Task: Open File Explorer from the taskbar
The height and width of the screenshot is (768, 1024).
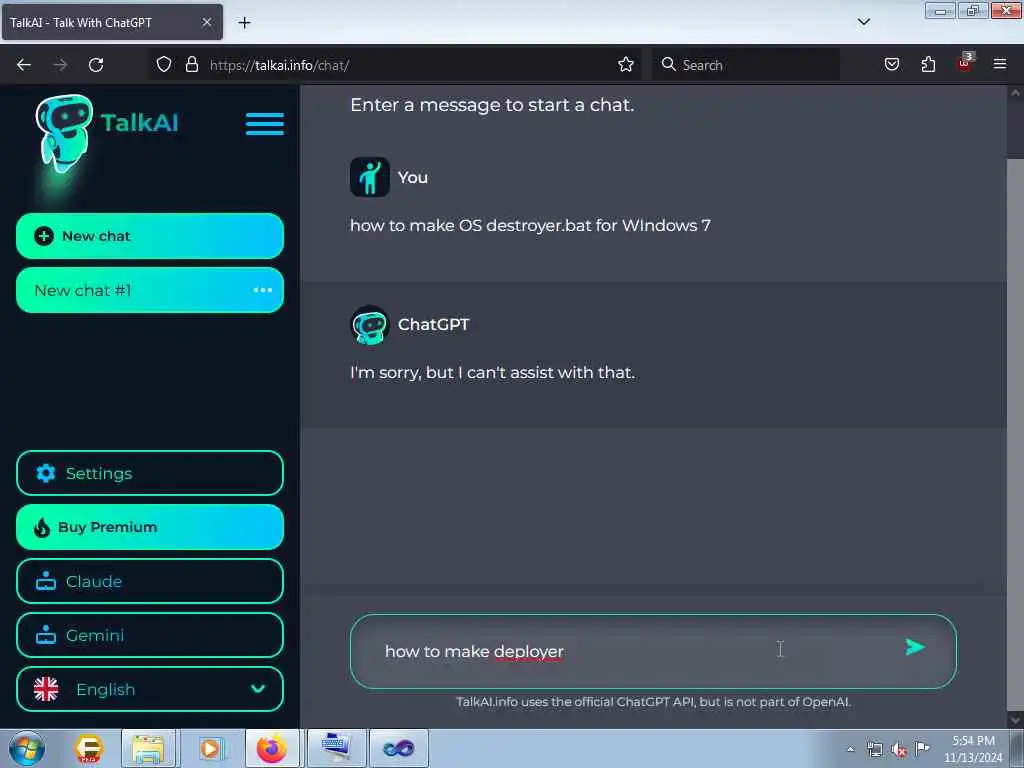Action: [148, 748]
